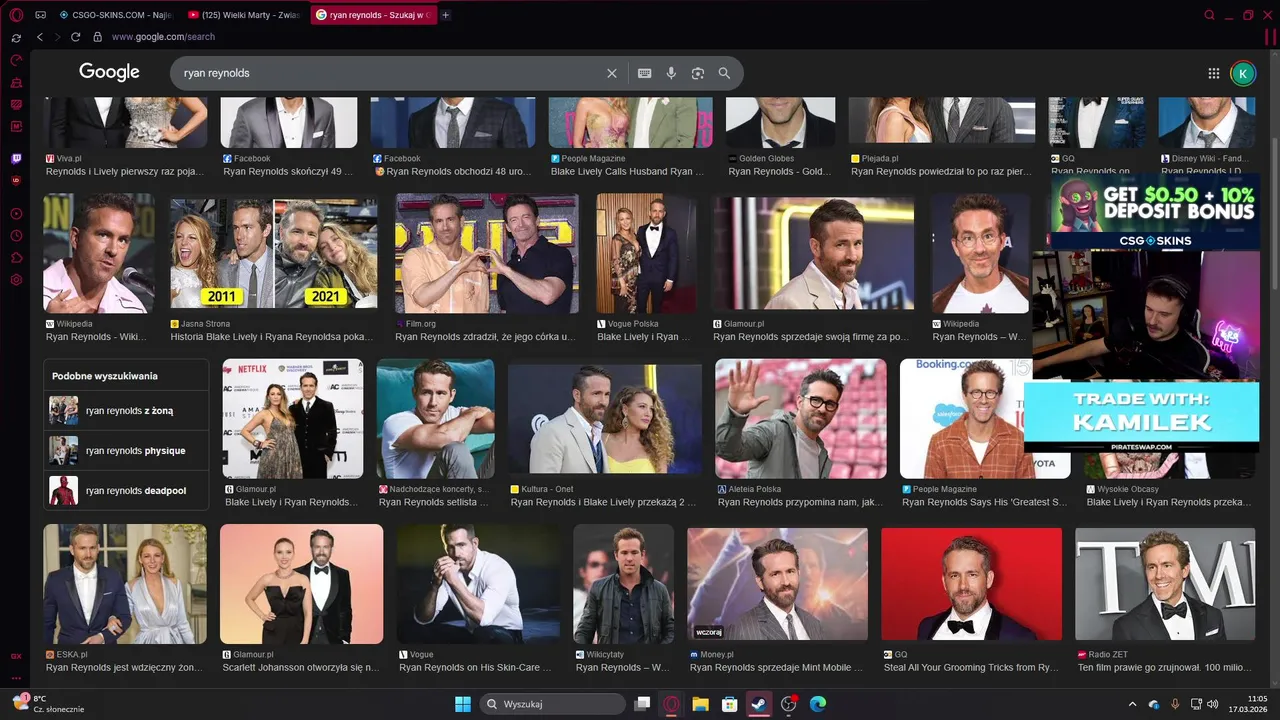Open the Twitch panel in sidebar
This screenshot has height=720, width=1280.
tap(16, 159)
